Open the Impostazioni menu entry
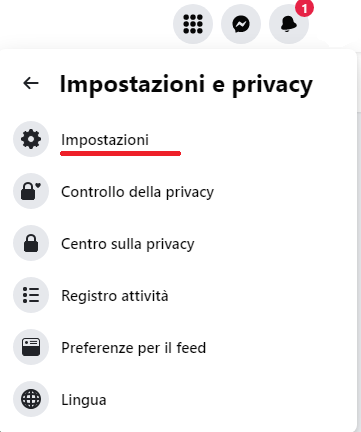The width and height of the screenshot is (361, 432). coord(105,140)
